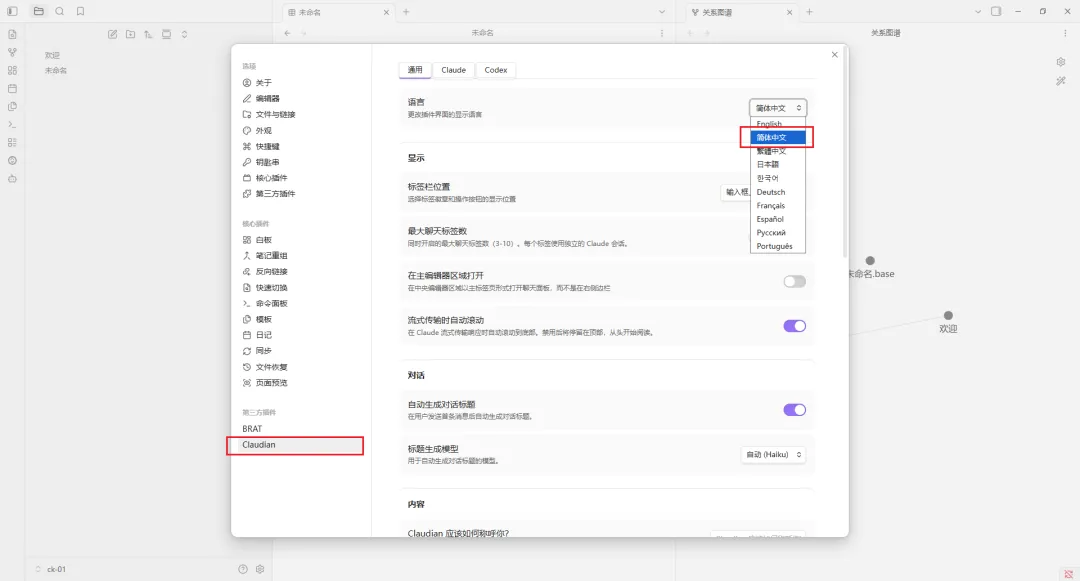Create a new canvas from the ribbon

click(12, 70)
